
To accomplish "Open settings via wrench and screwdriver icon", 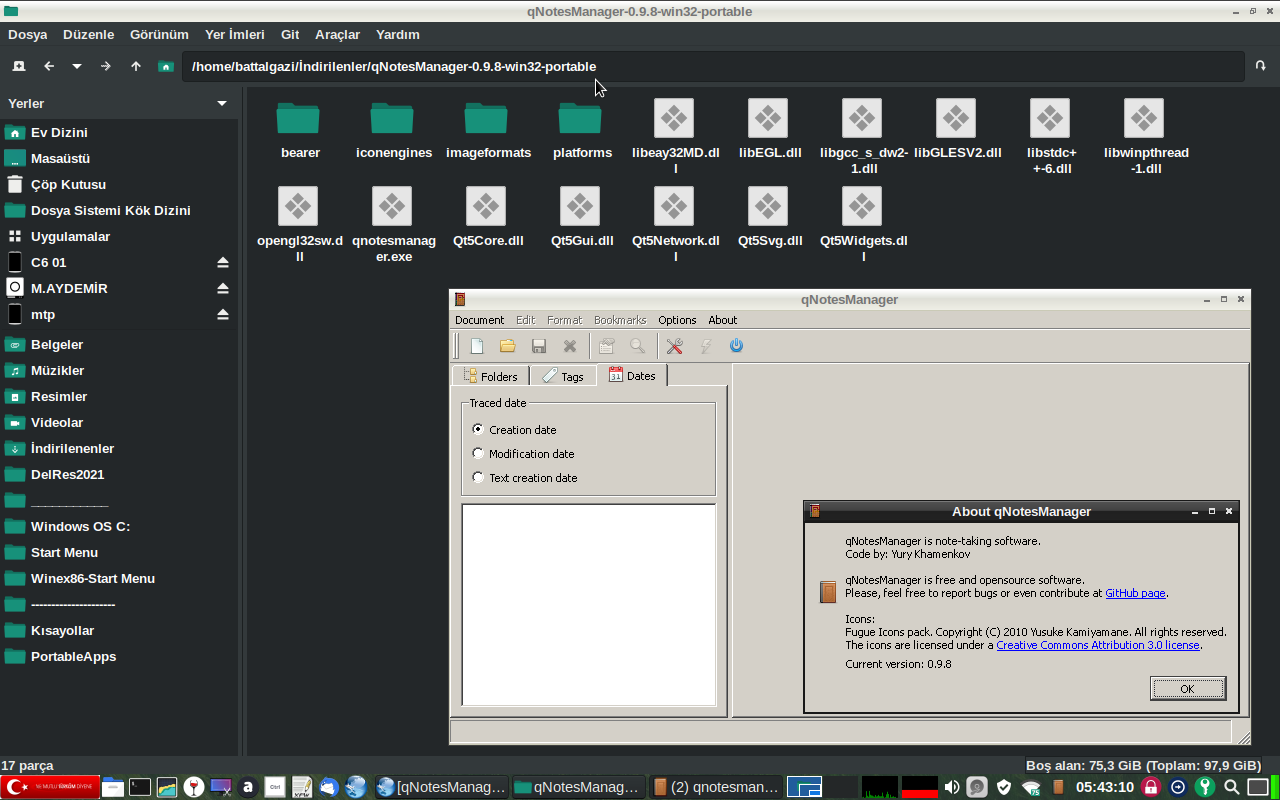I will (674, 346).
